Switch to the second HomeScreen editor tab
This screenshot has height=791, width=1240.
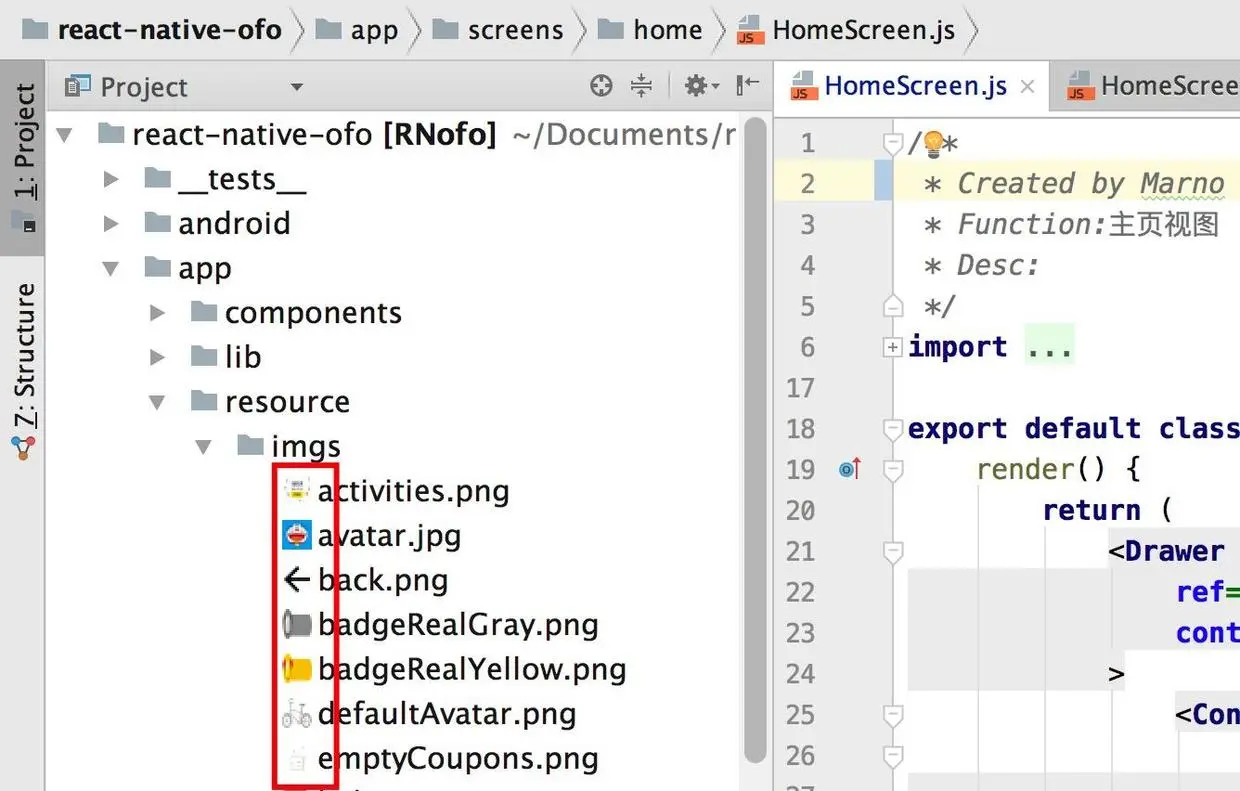[x=1150, y=87]
